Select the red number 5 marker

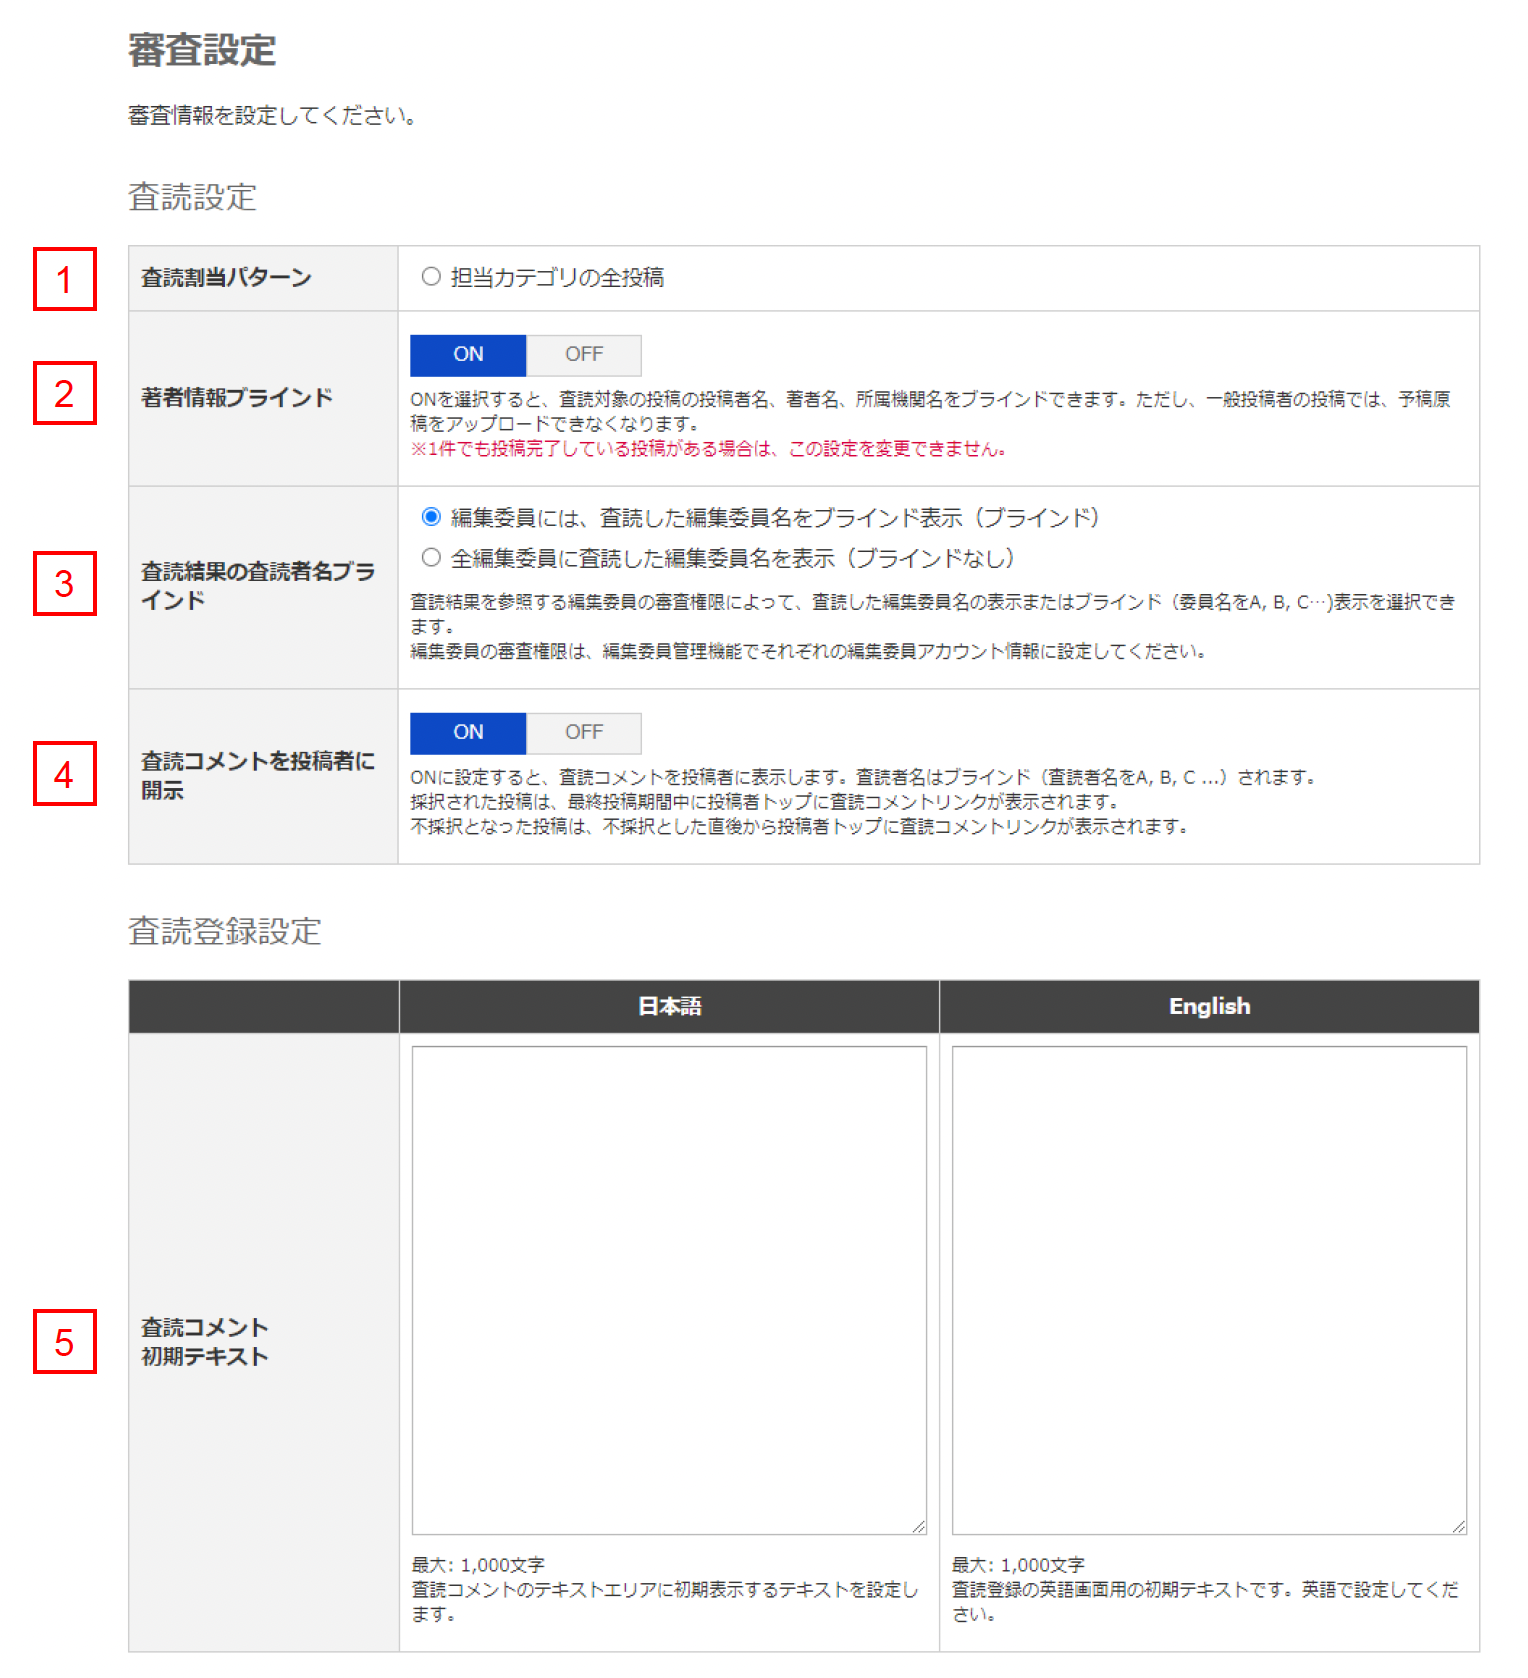tap(65, 1341)
